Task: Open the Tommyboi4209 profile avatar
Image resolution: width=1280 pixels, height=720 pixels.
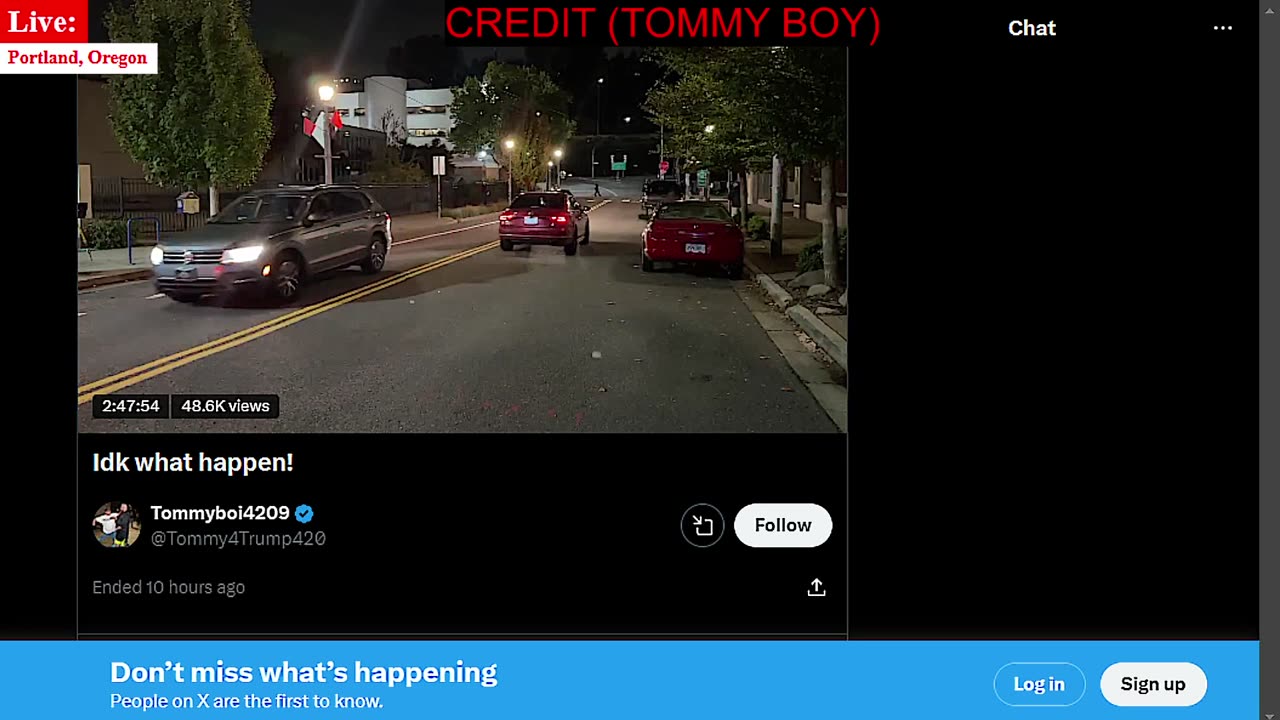Action: (117, 525)
